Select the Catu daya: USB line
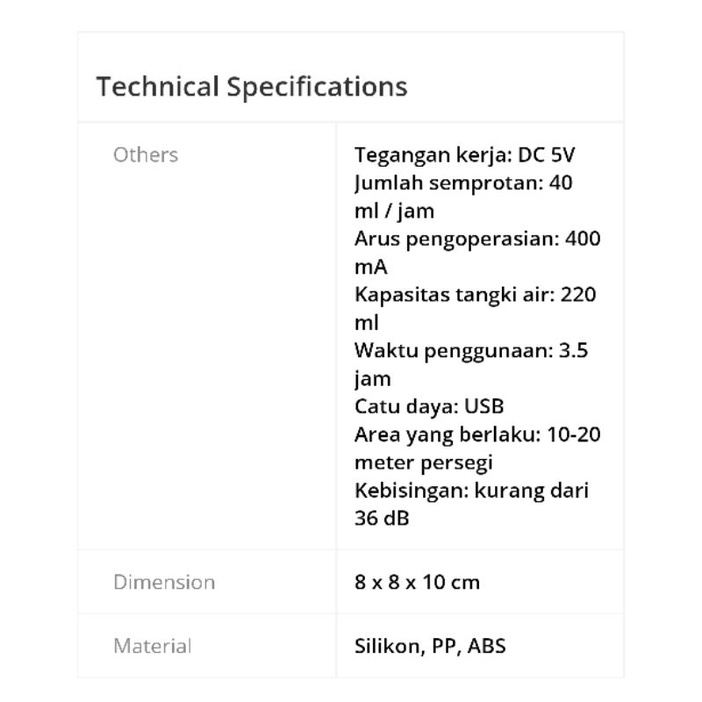The width and height of the screenshot is (702, 702). (429, 408)
